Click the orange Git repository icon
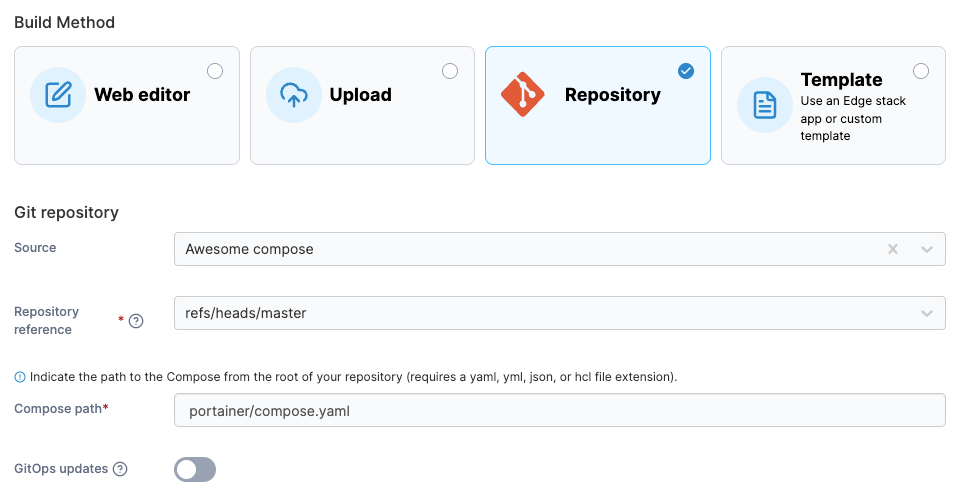Screen dimensions: 958x497 click(x=522, y=95)
